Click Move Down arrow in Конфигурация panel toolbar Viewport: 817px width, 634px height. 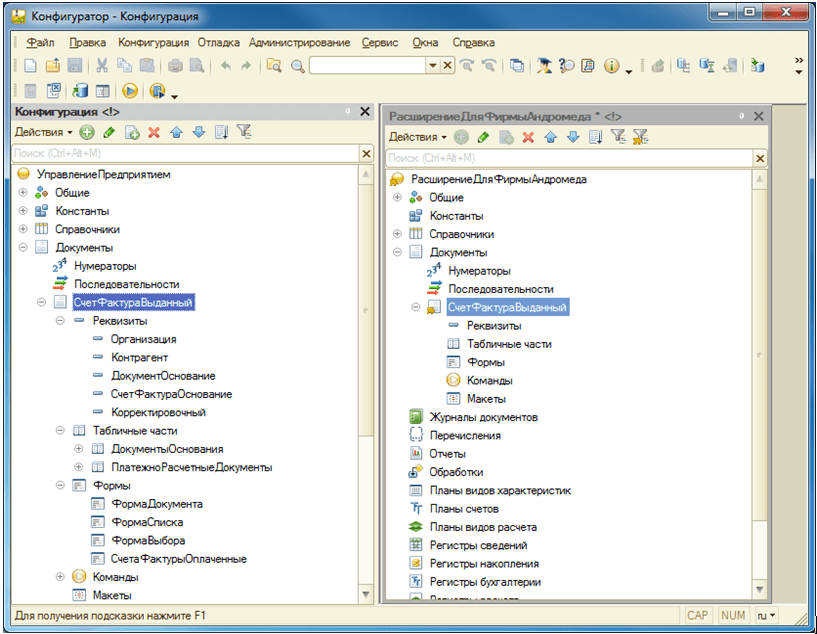point(198,132)
